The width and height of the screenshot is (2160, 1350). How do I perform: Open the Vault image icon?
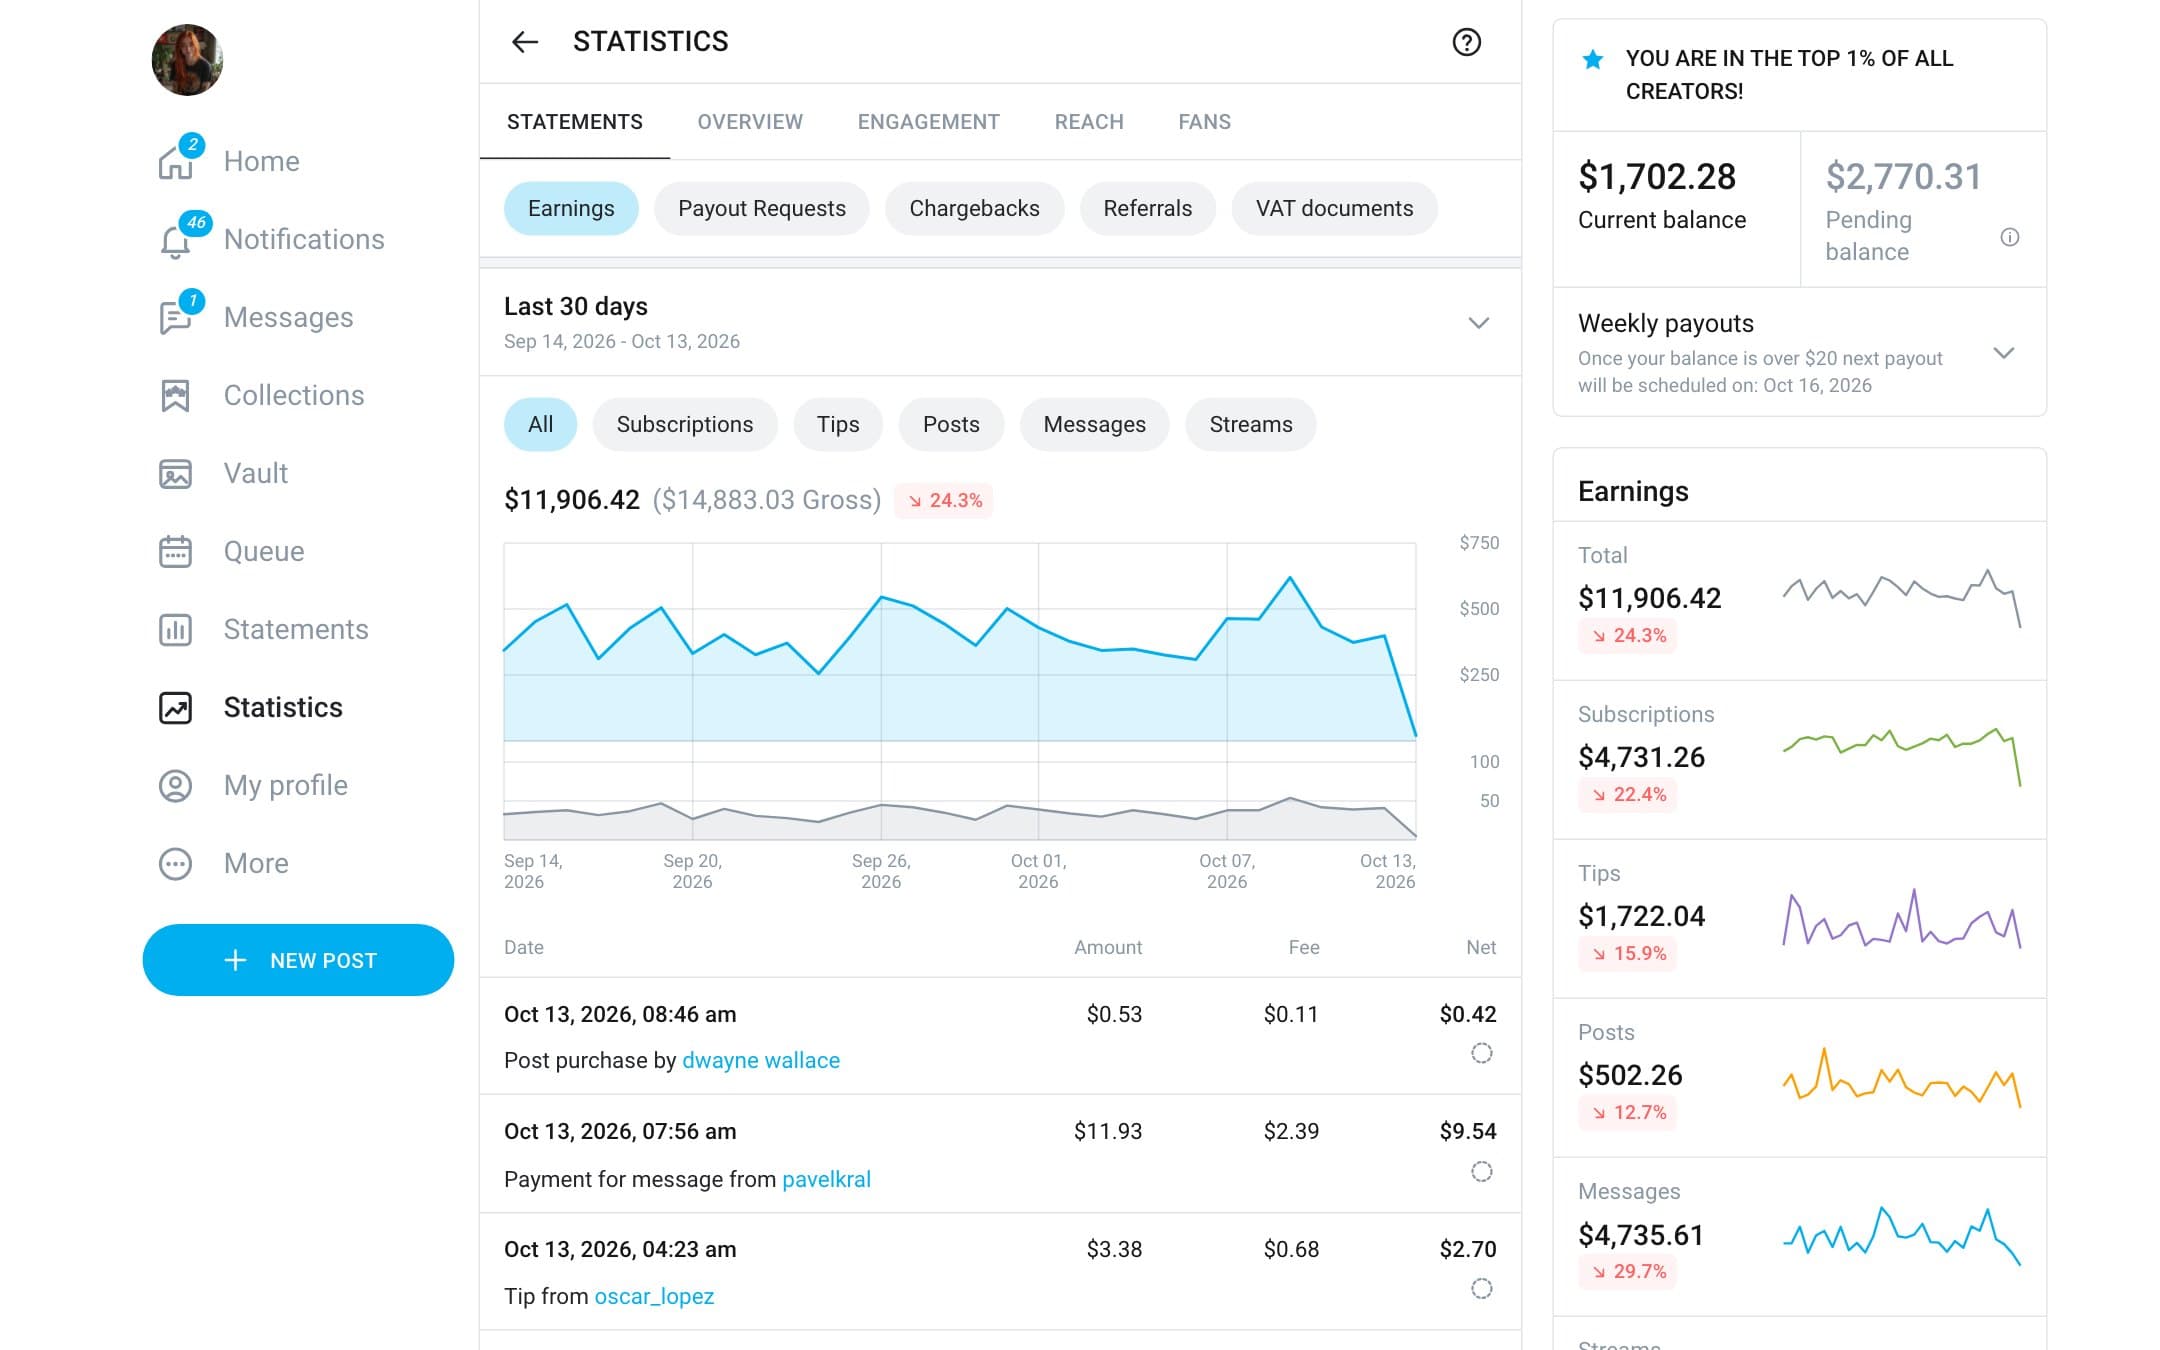pyautogui.click(x=176, y=474)
